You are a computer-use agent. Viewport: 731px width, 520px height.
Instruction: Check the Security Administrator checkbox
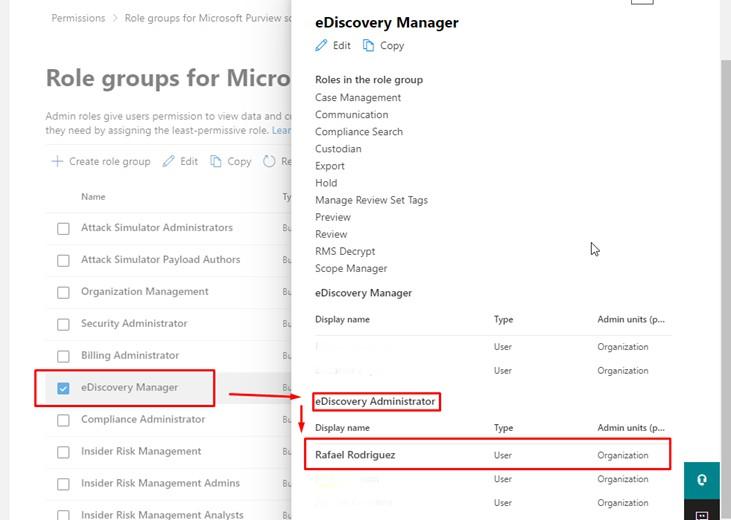coord(63,324)
